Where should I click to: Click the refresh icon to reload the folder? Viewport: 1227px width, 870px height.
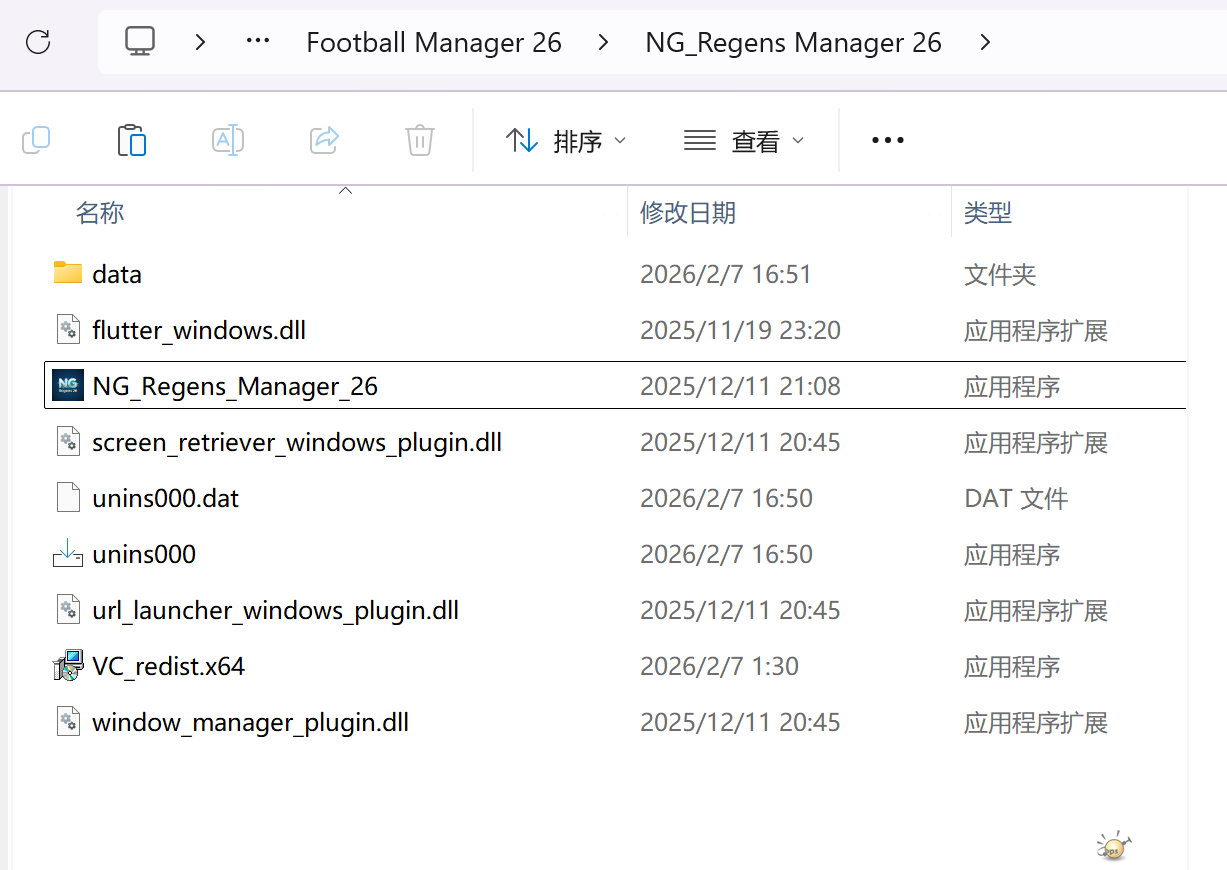37,42
